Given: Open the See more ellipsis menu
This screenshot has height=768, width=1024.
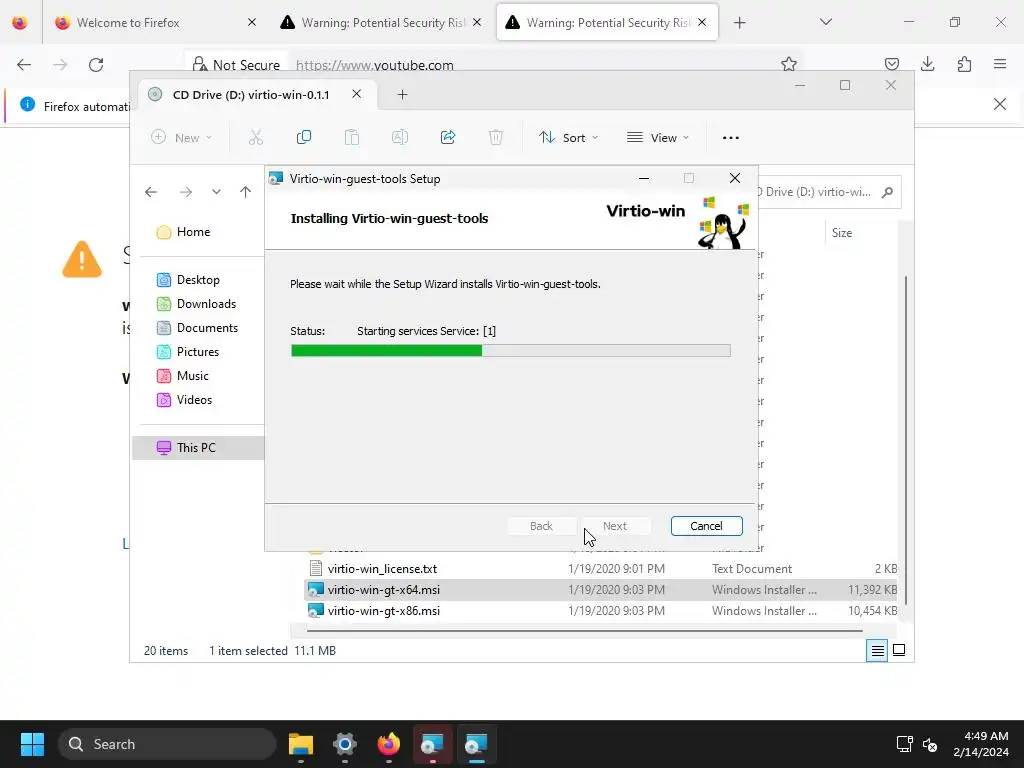Looking at the screenshot, I should pos(731,138).
